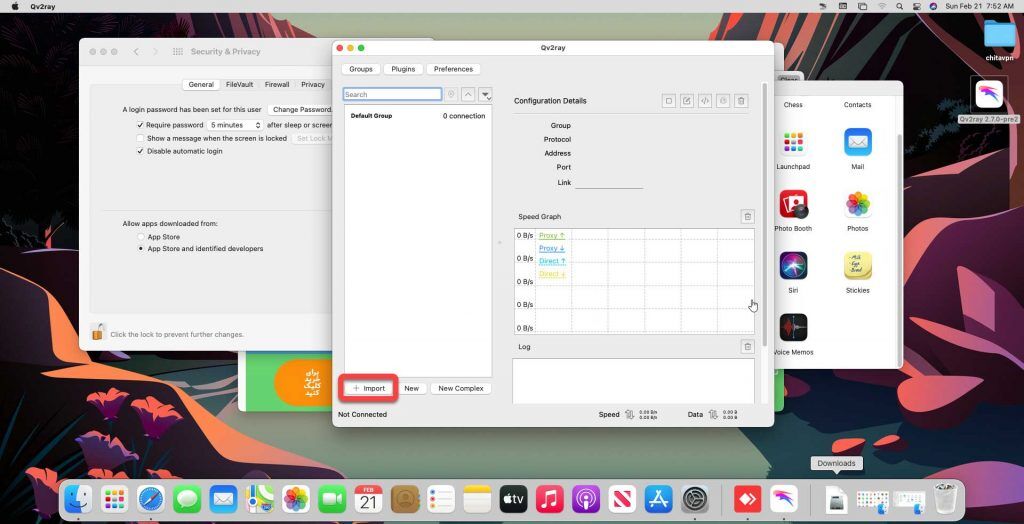Select the App Store radio button
Screen dimensions: 1024x524
[141, 237]
